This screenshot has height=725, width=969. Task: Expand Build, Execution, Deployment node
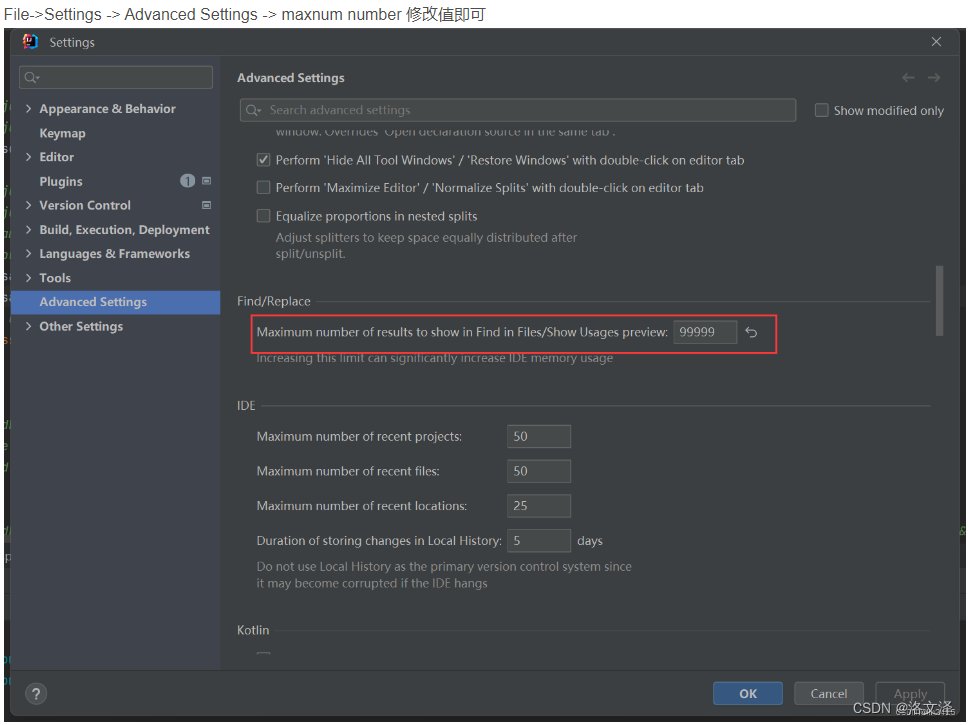[28, 229]
